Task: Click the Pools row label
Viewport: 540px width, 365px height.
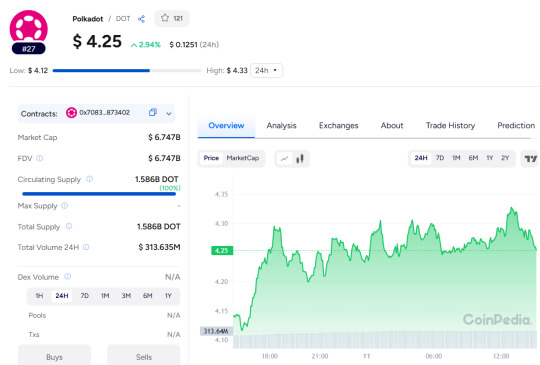Action: click(x=37, y=315)
